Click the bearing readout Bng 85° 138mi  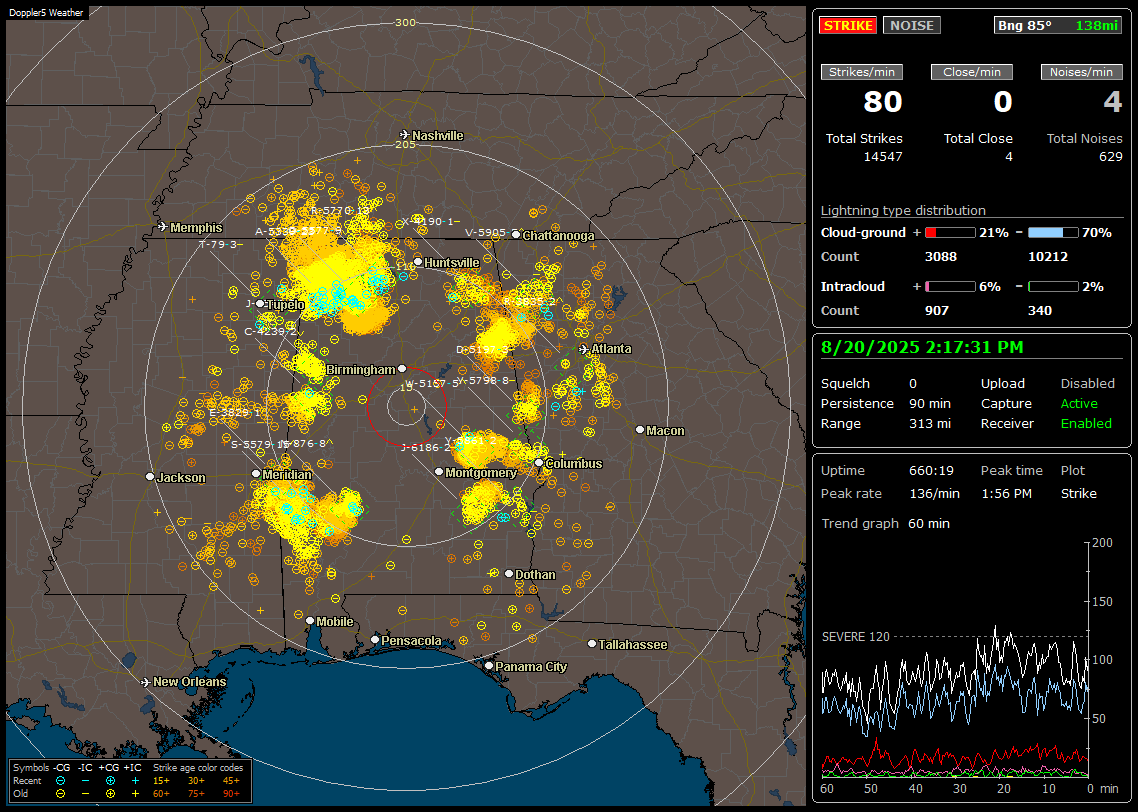1058,25
